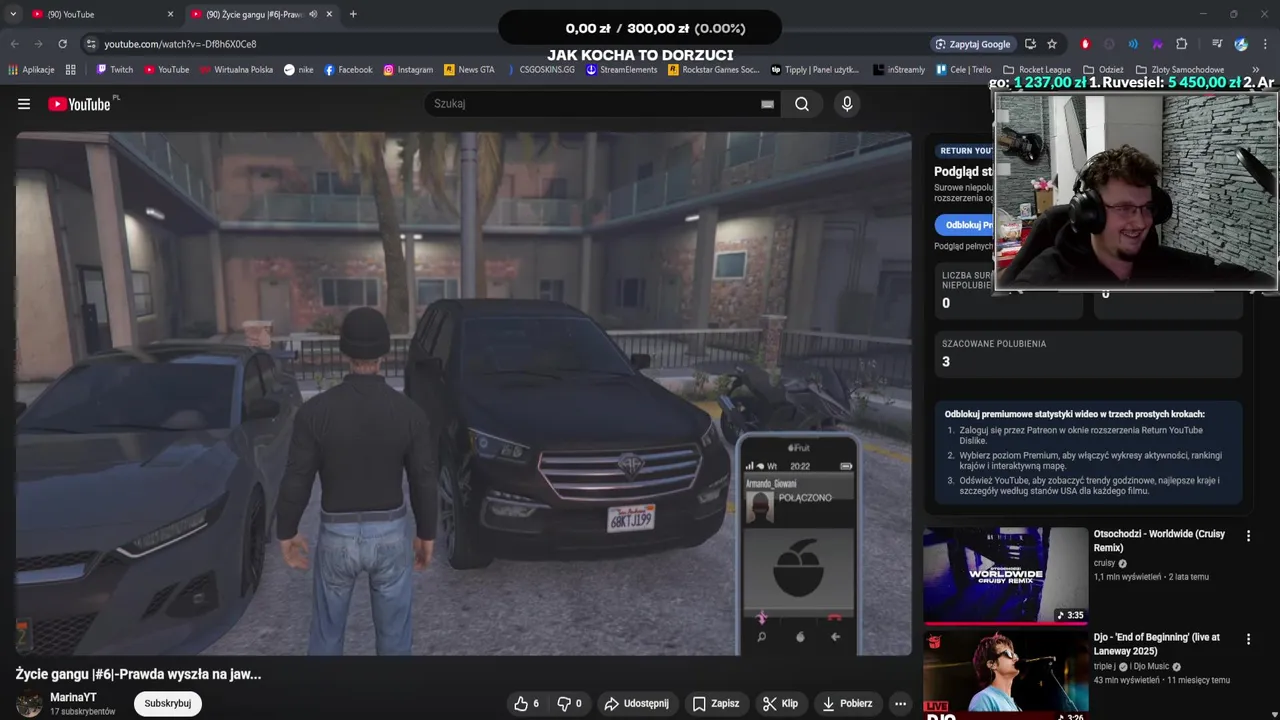The height and width of the screenshot is (720, 1280).
Task: Subscribe to MarinaYT with Subskrybuj
Action: [x=167, y=704]
